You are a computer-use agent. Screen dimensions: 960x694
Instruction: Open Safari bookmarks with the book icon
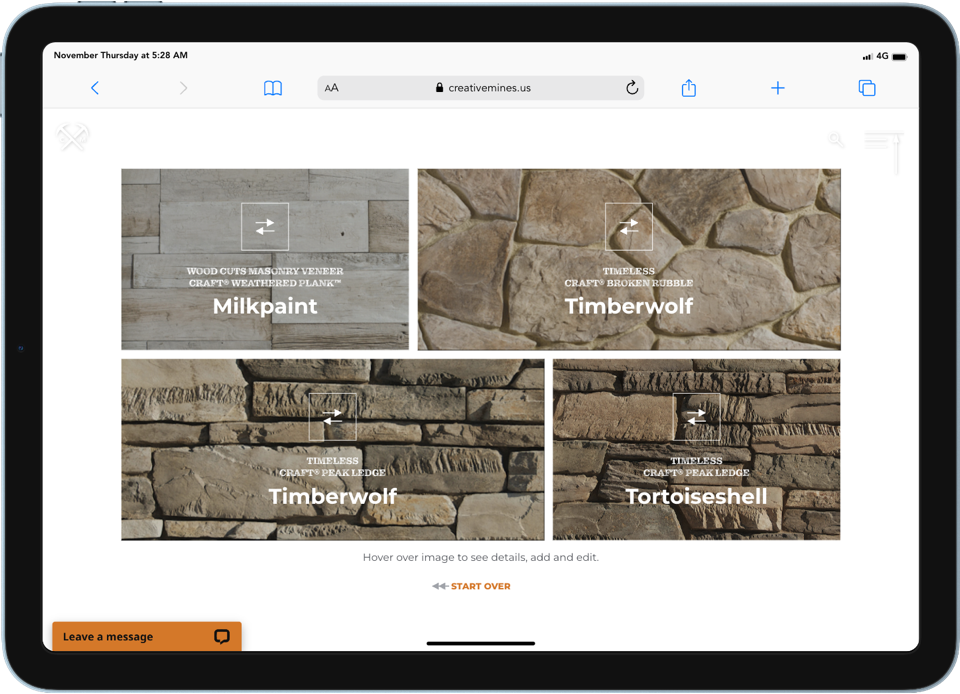[272, 88]
